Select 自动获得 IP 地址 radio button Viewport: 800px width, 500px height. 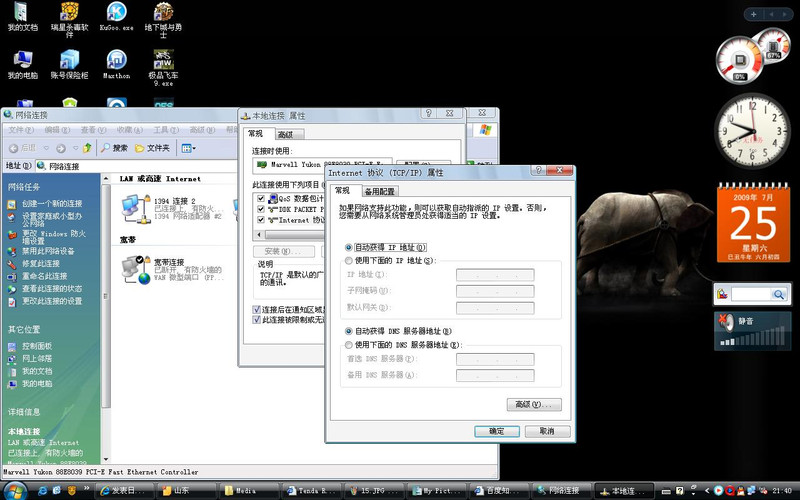(x=349, y=247)
